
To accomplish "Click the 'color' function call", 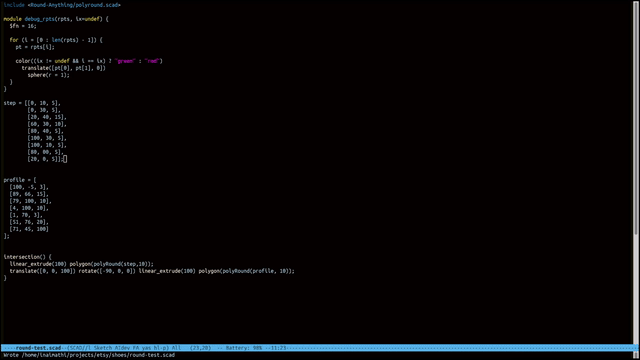I will [x=23, y=61].
